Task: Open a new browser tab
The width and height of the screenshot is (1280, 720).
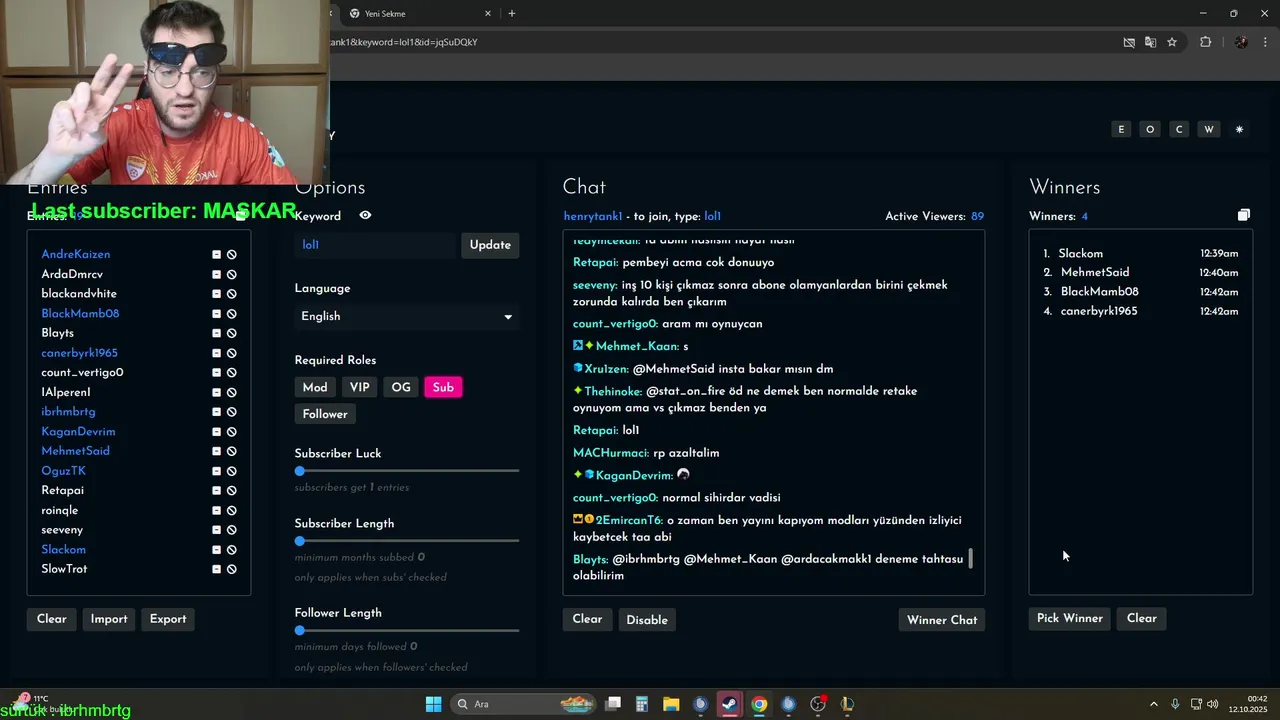Action: pyautogui.click(x=511, y=13)
